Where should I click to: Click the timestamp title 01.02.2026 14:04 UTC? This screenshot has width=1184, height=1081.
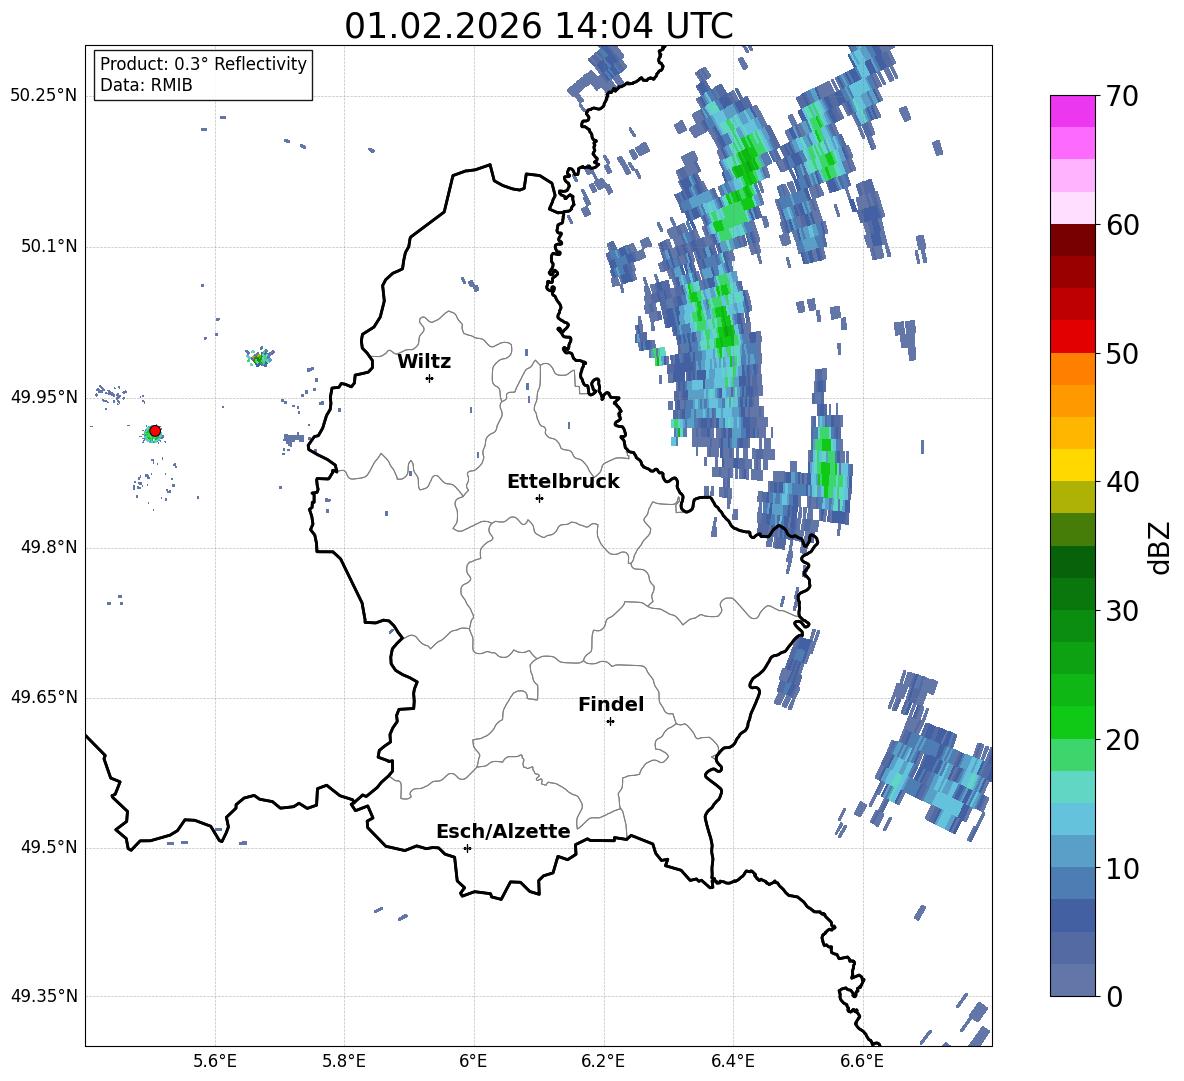538,26
